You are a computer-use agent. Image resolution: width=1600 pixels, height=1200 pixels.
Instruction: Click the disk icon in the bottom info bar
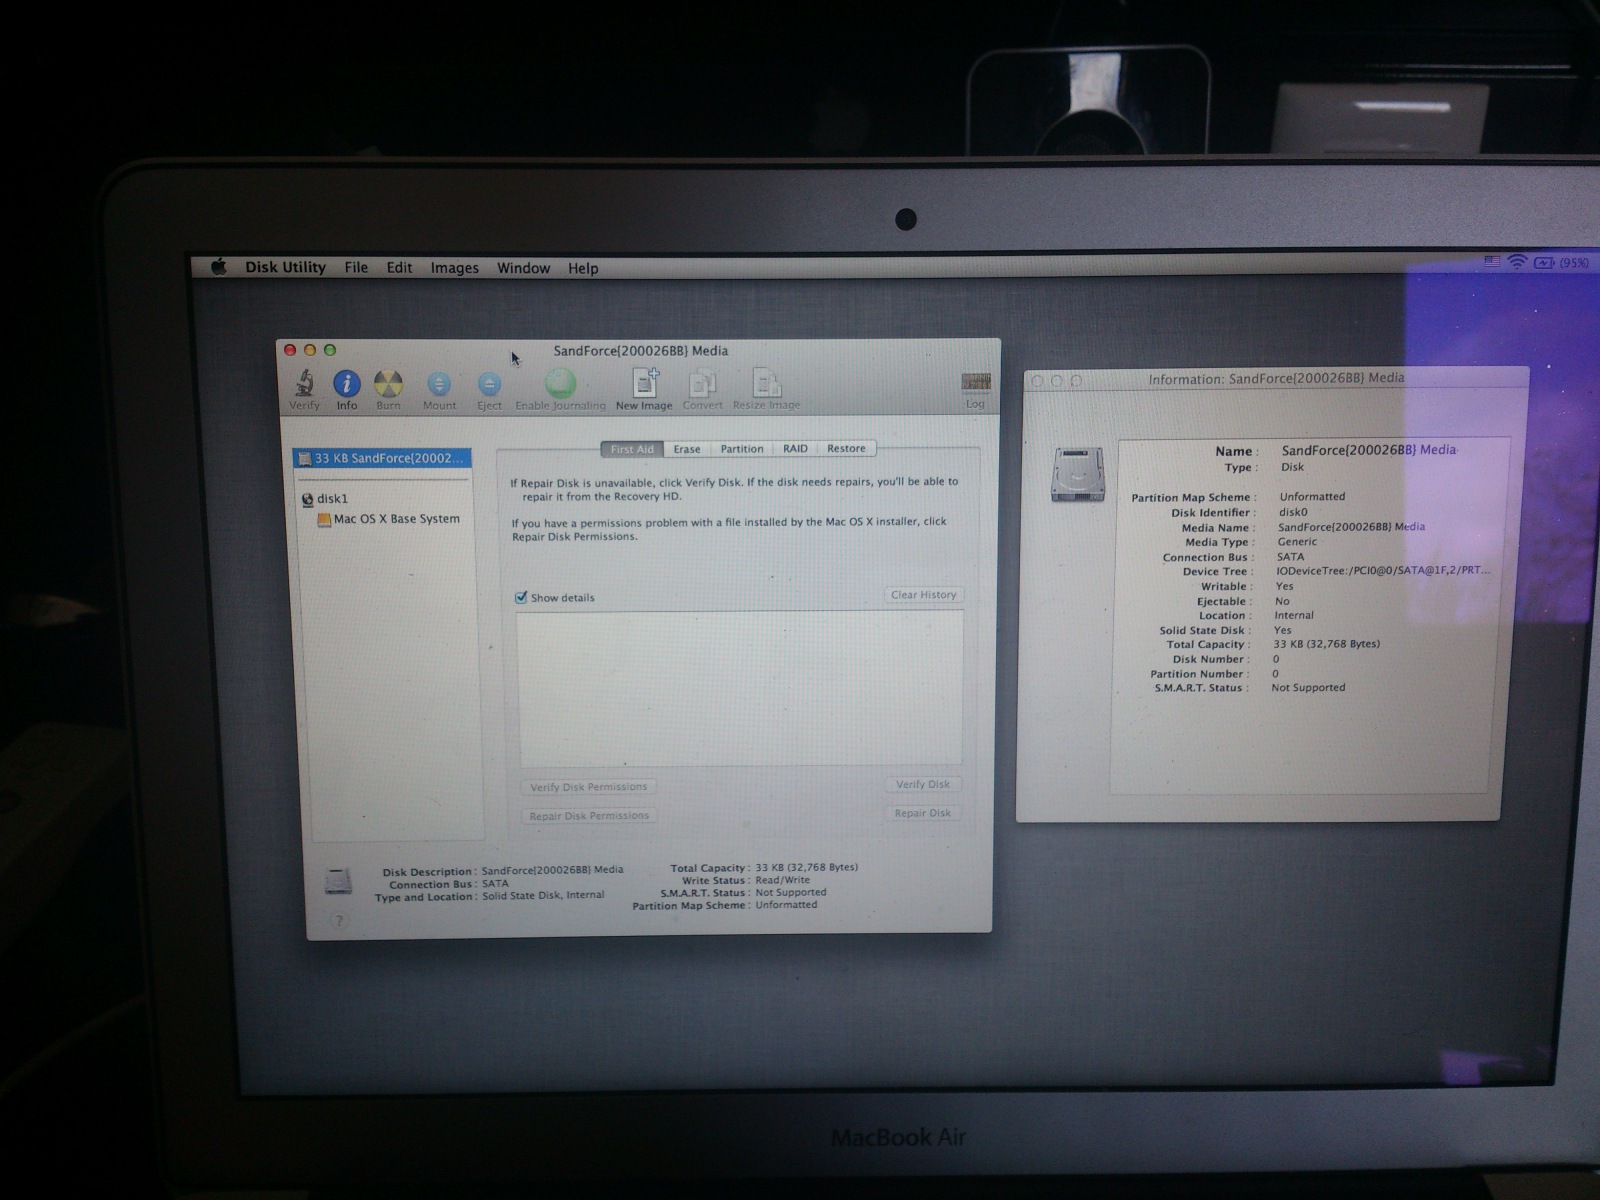(x=338, y=882)
